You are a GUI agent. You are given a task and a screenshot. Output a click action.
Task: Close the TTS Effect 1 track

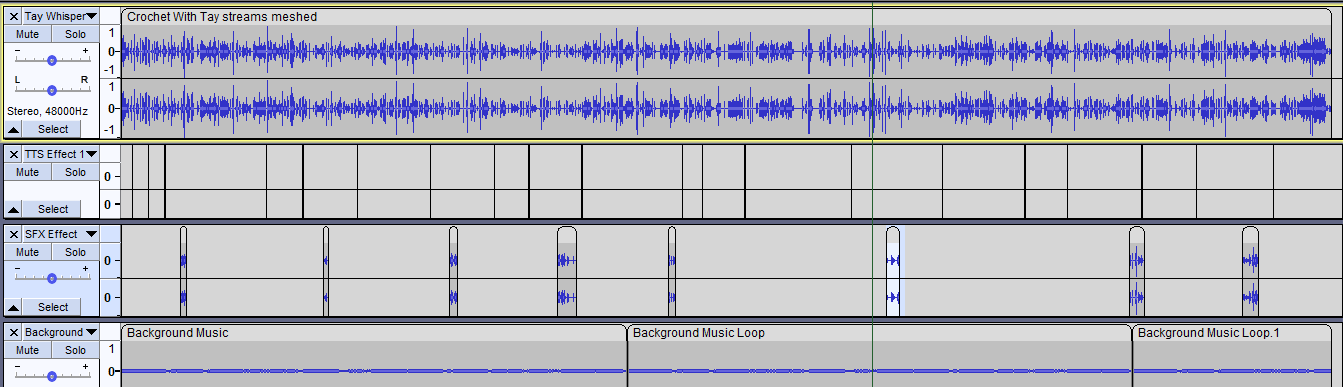13,154
